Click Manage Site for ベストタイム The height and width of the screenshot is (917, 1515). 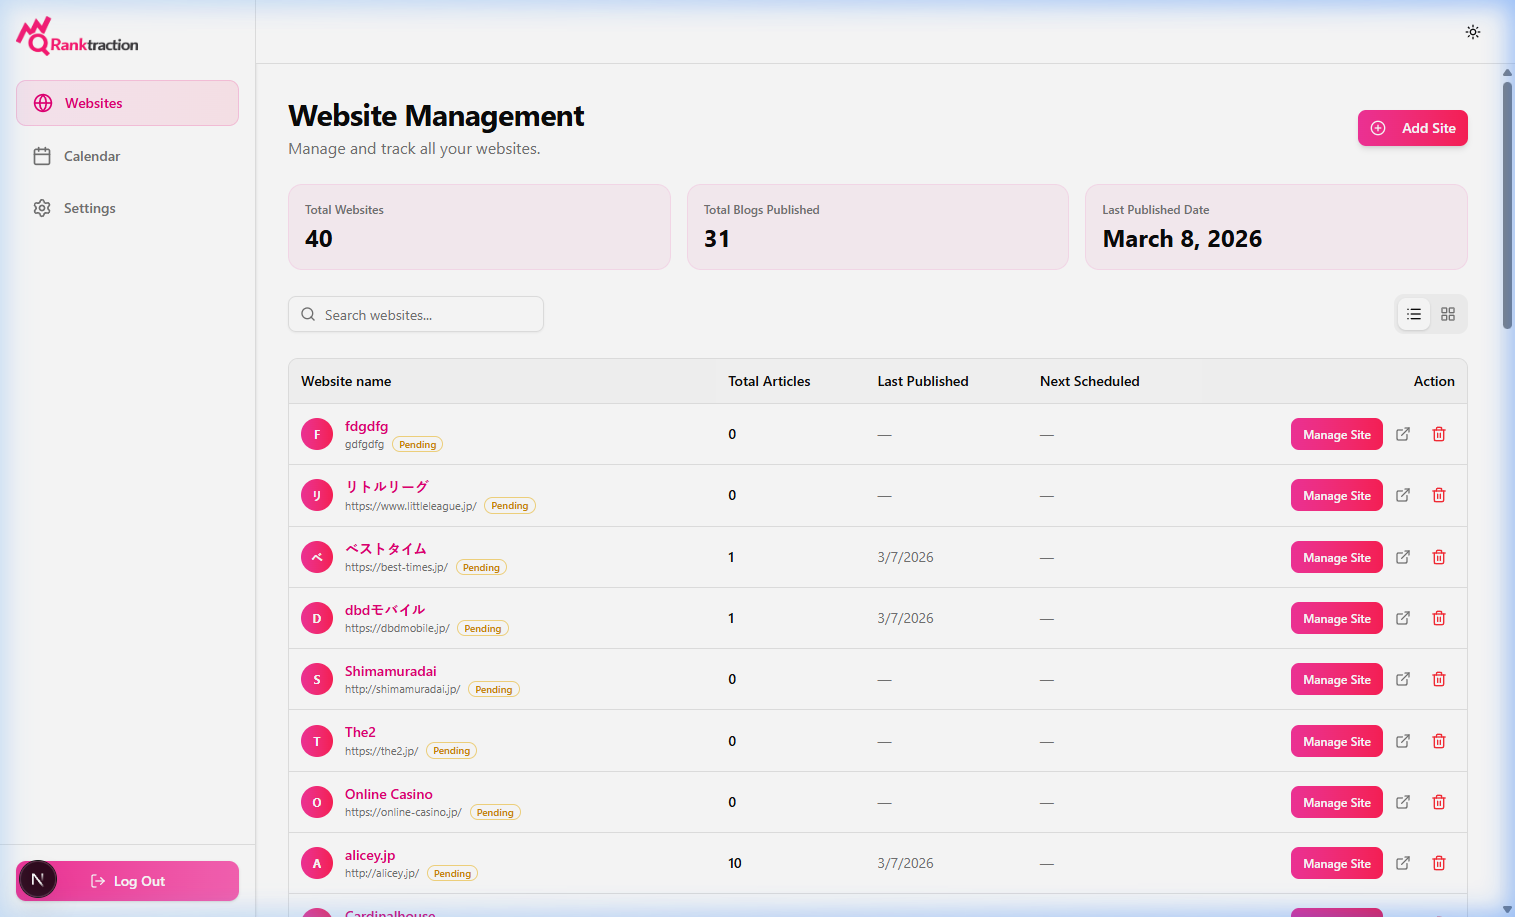pos(1336,557)
